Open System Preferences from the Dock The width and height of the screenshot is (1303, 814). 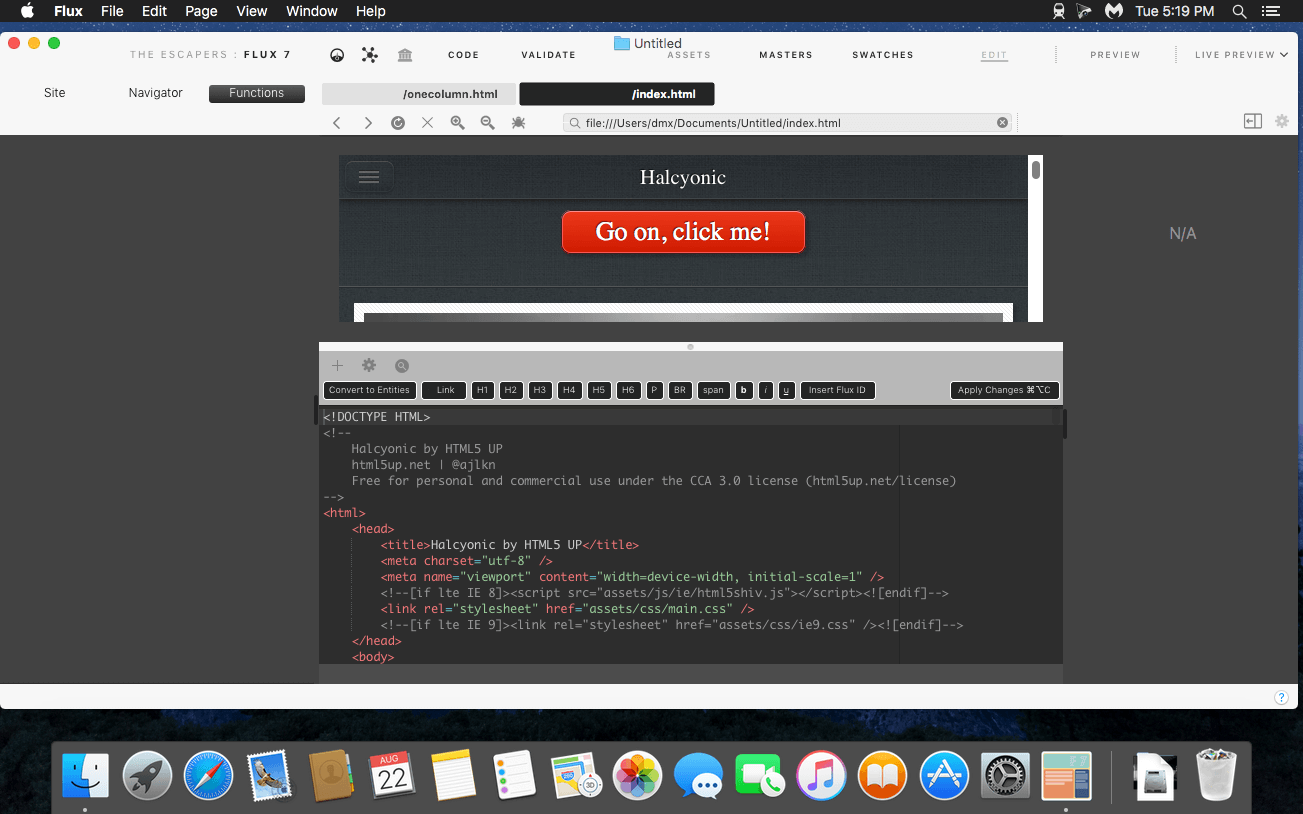click(1005, 775)
